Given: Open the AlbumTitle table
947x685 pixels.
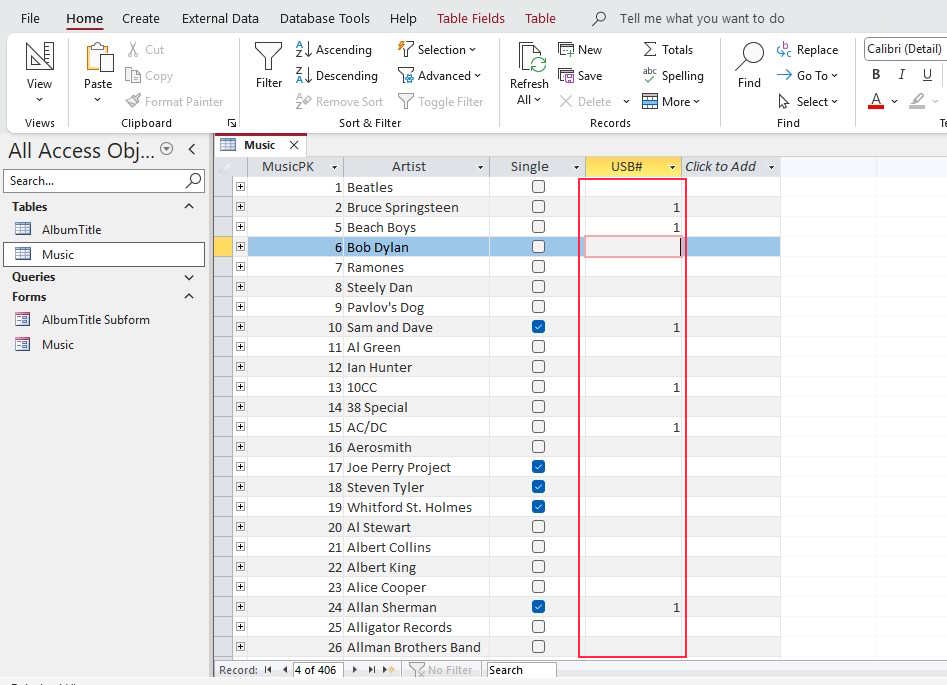Looking at the screenshot, I should pyautogui.click(x=71, y=230).
